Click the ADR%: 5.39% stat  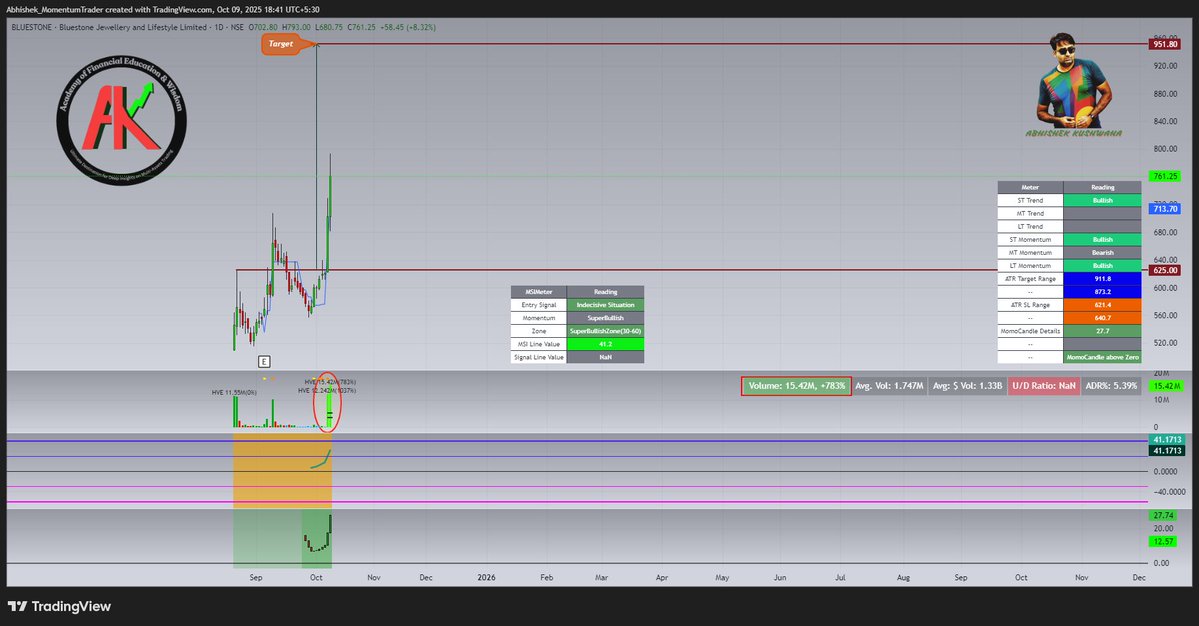click(x=1111, y=386)
